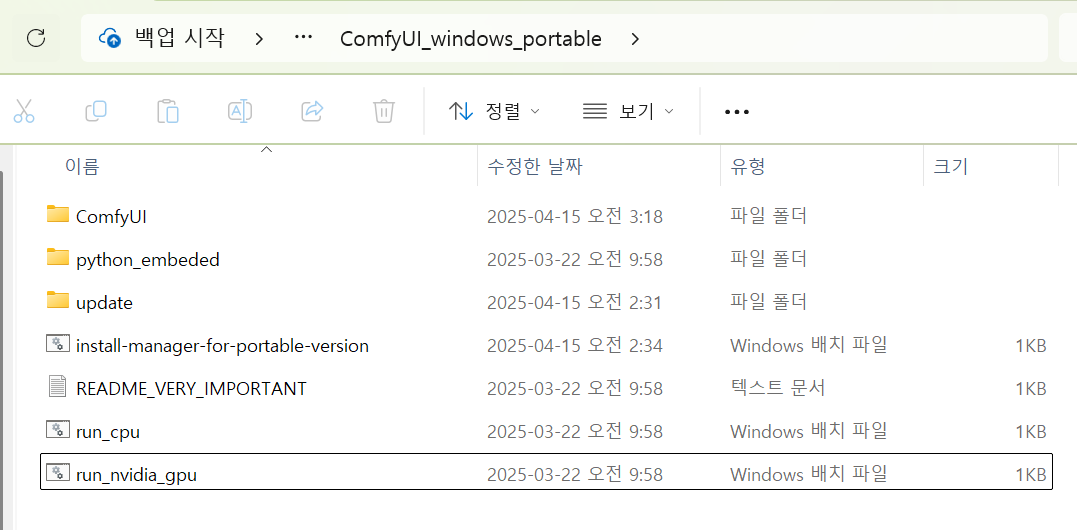Screen dimensions: 1077x530
Task: Click README_VERY_IMPORTANT text document icon
Action: coord(58,387)
